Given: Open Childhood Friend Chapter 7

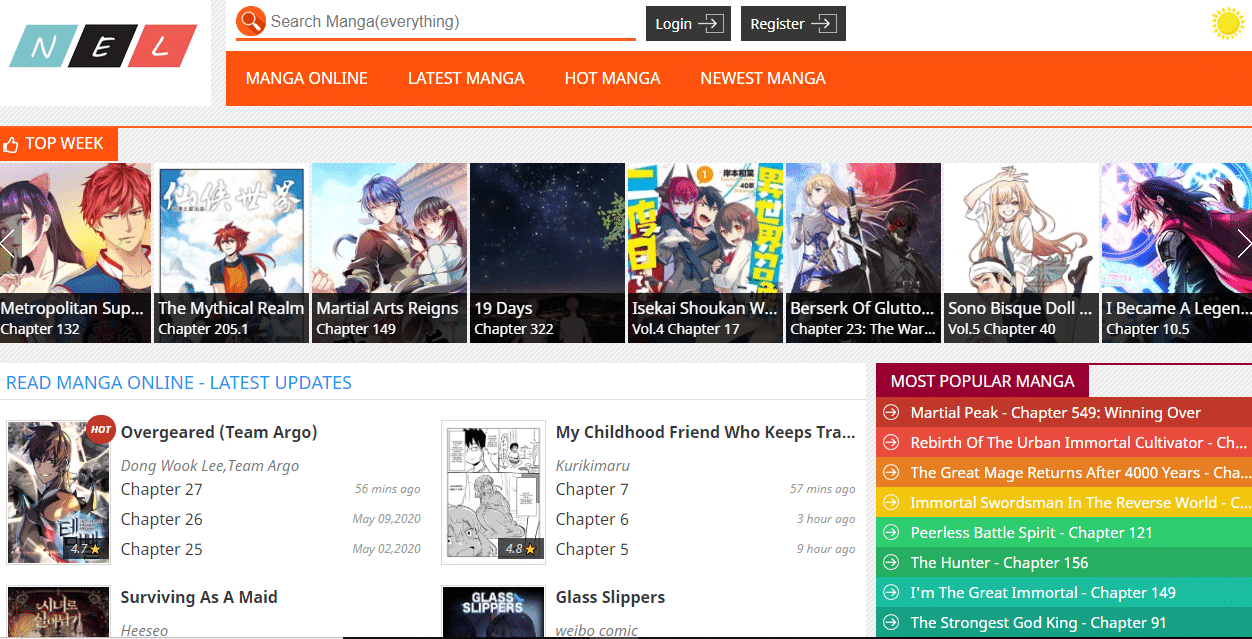Looking at the screenshot, I should coord(592,489).
